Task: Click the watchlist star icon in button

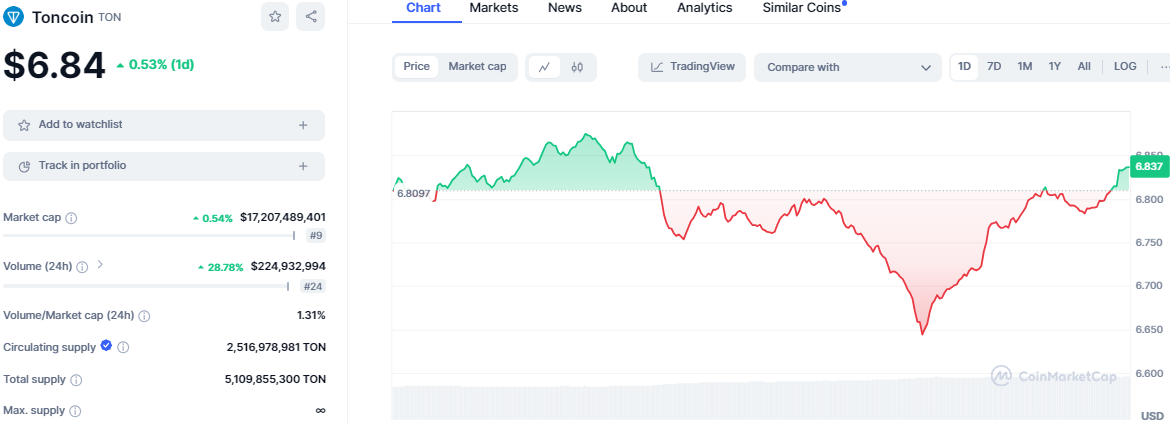Action: click(24, 125)
